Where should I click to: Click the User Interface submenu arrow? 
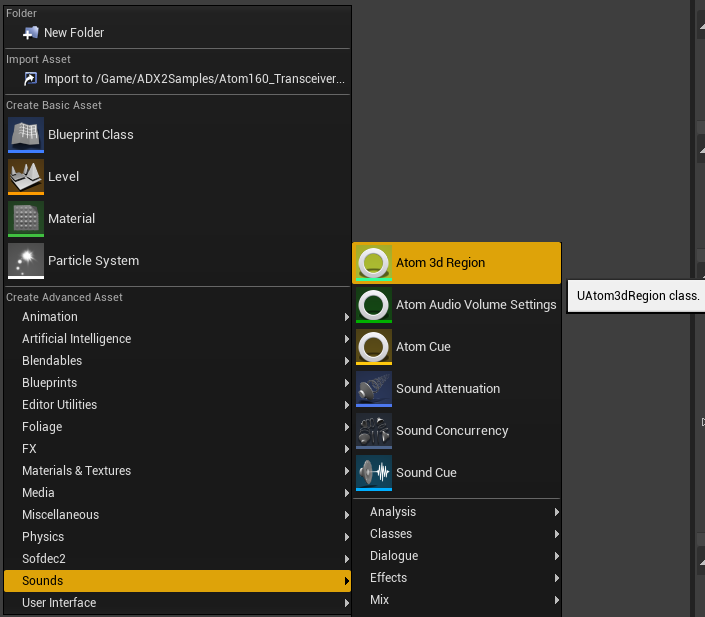(347, 603)
